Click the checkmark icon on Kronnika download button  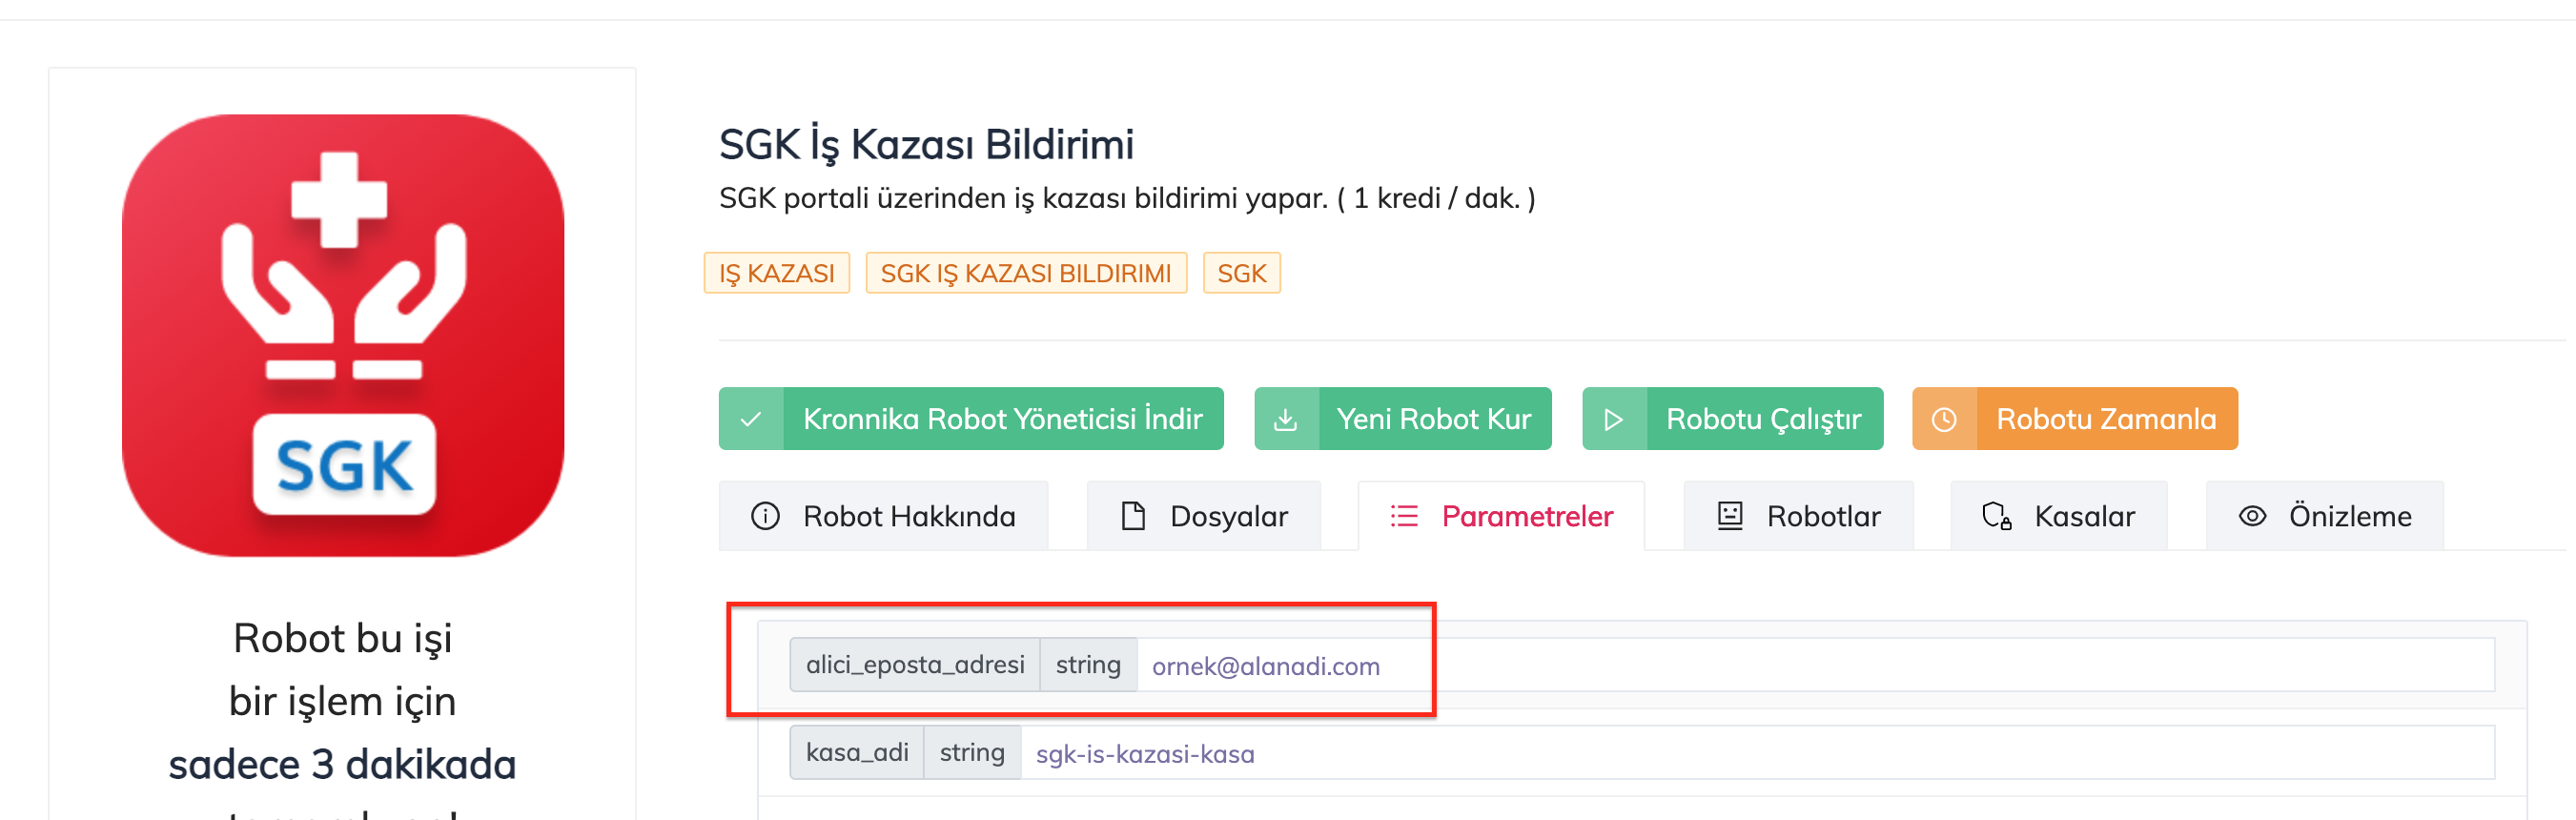pyautogui.click(x=751, y=419)
